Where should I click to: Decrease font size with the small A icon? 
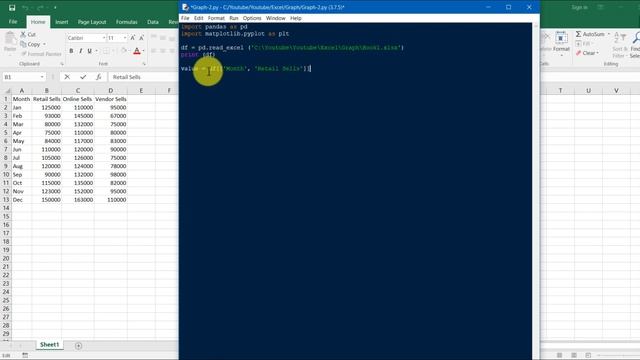(x=141, y=38)
